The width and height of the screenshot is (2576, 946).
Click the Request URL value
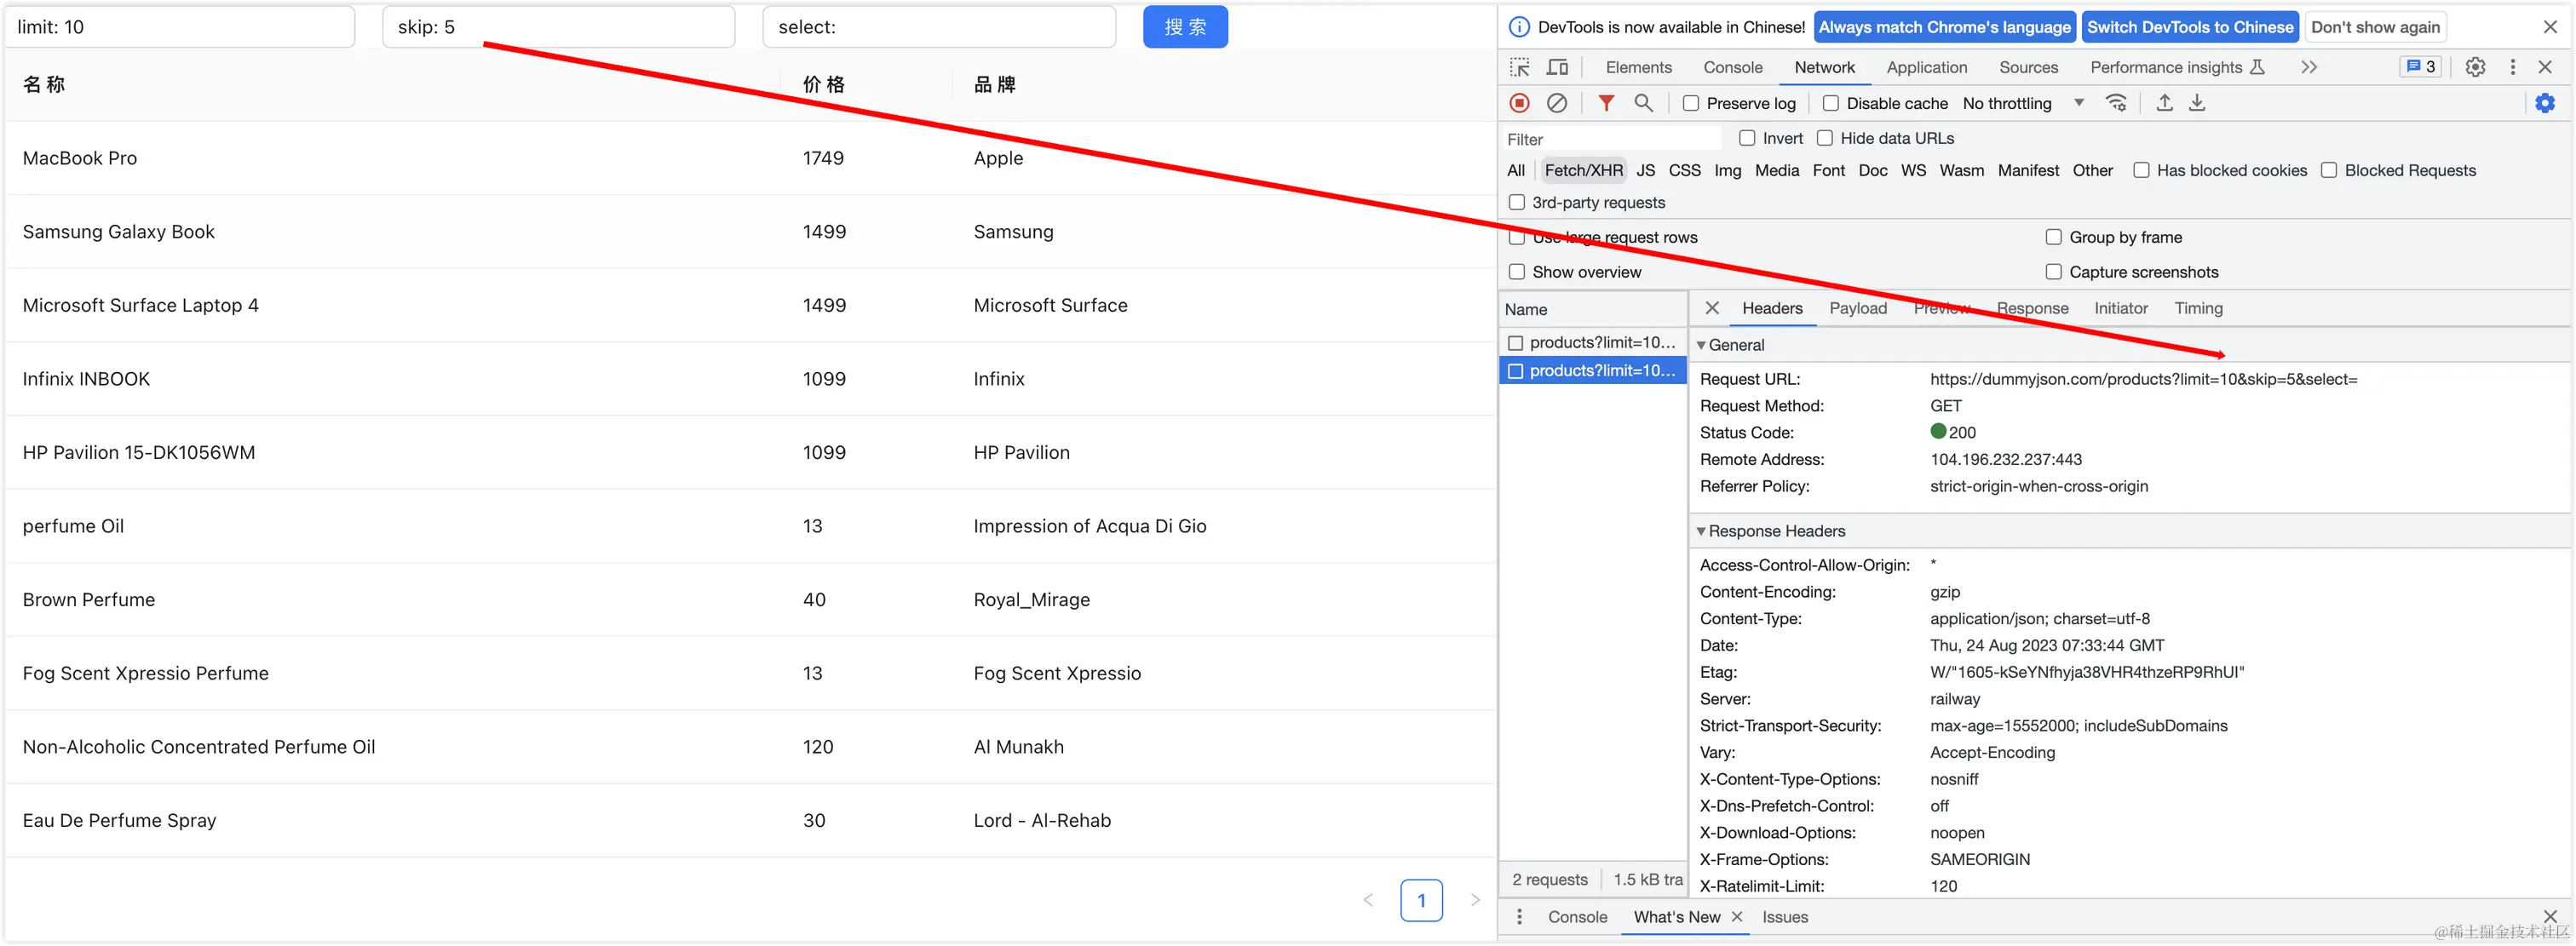pos(2143,379)
